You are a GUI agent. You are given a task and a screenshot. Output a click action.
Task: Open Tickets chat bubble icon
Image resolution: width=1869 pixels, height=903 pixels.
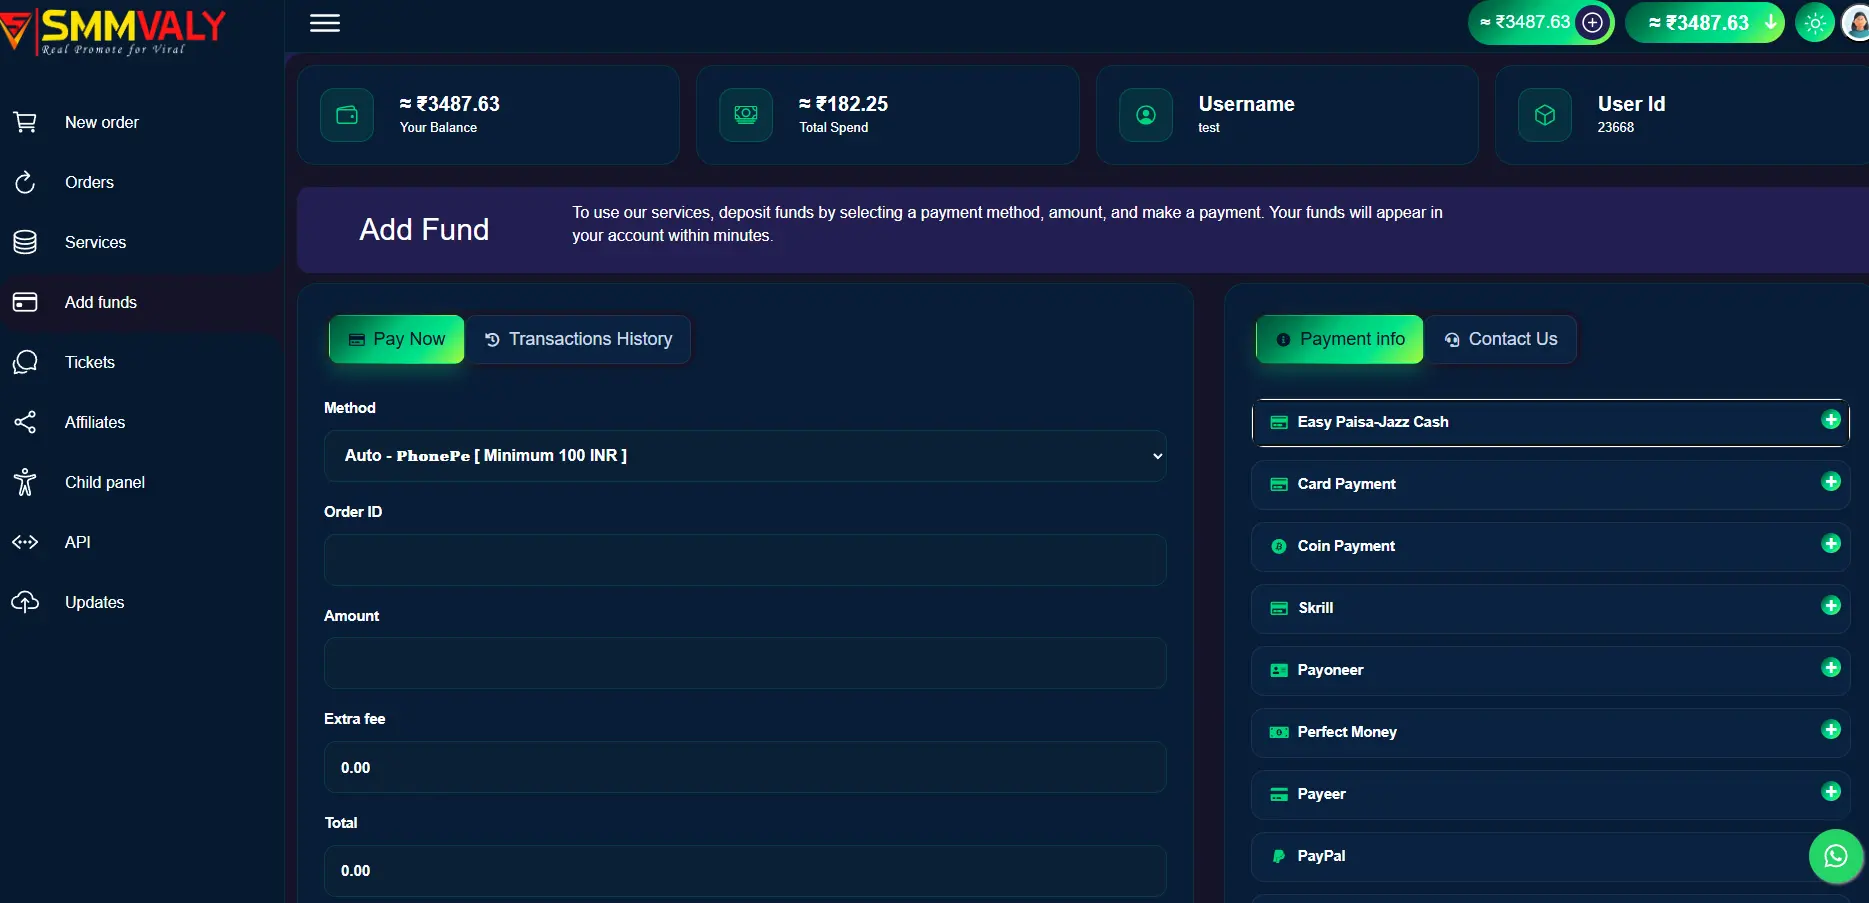click(x=25, y=362)
